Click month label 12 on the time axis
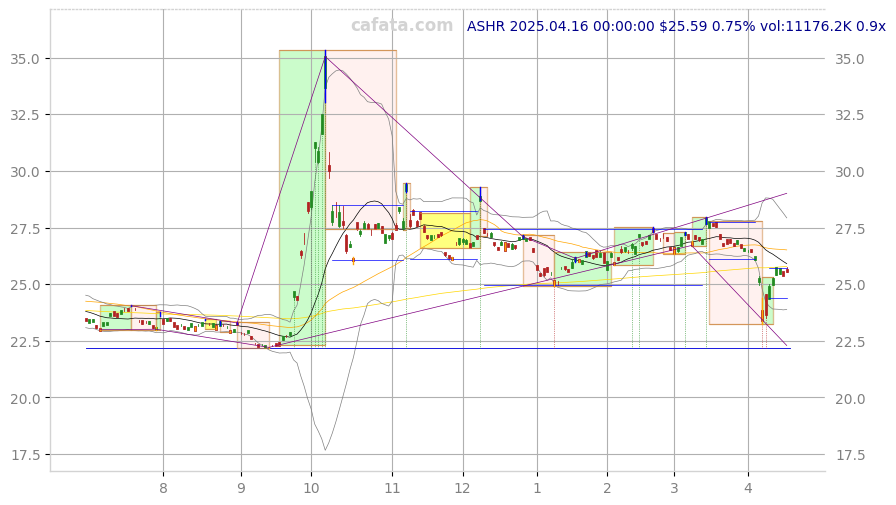The image size is (896, 505). [462, 488]
